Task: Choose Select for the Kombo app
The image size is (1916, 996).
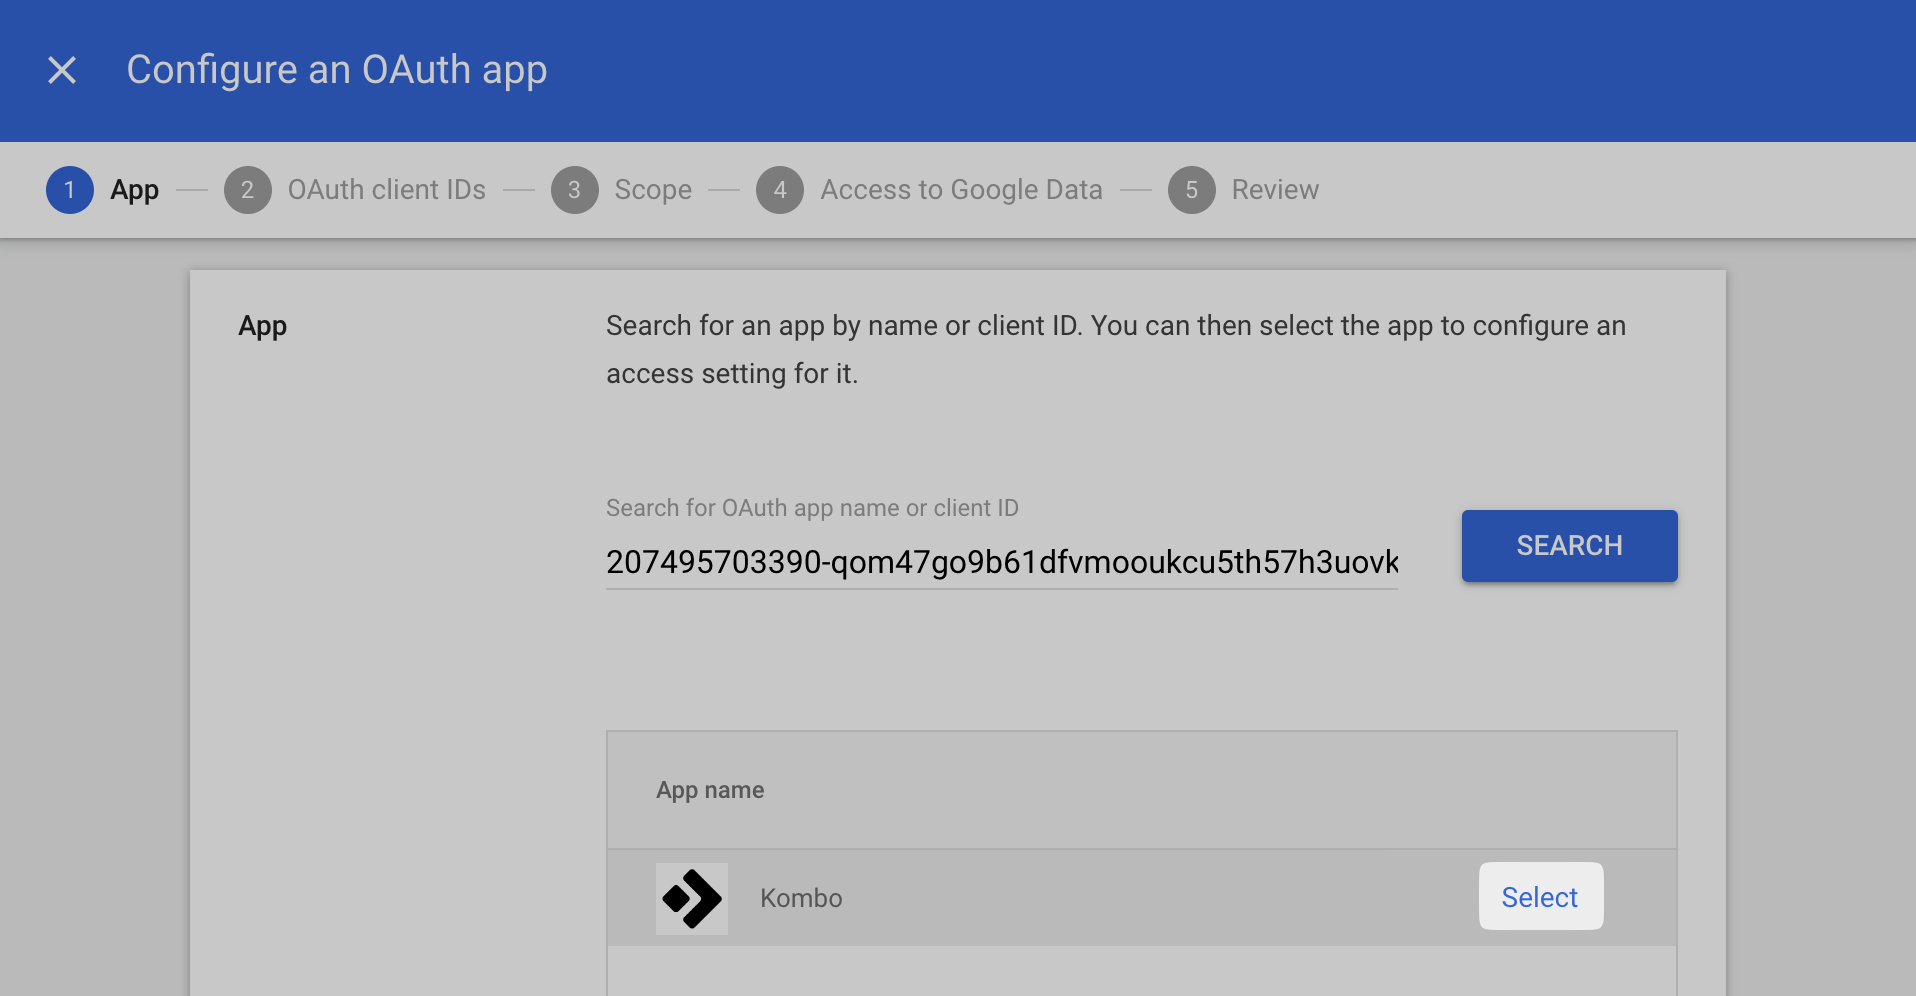Action: coord(1540,897)
